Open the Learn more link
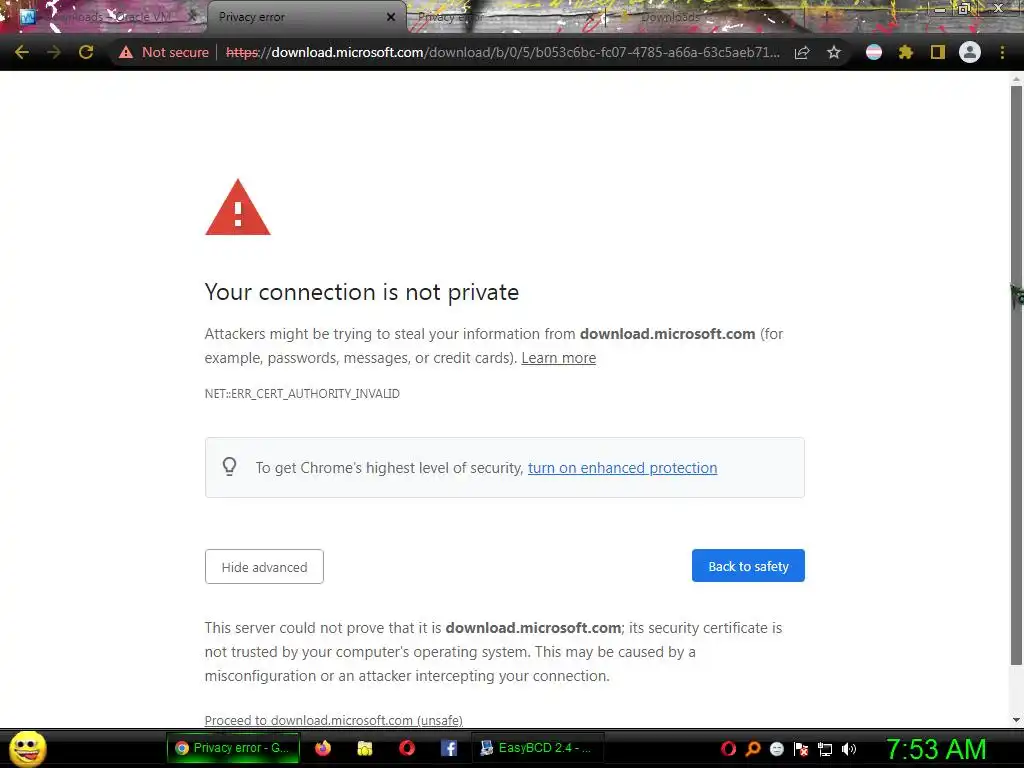The height and width of the screenshot is (768, 1024). click(x=558, y=358)
